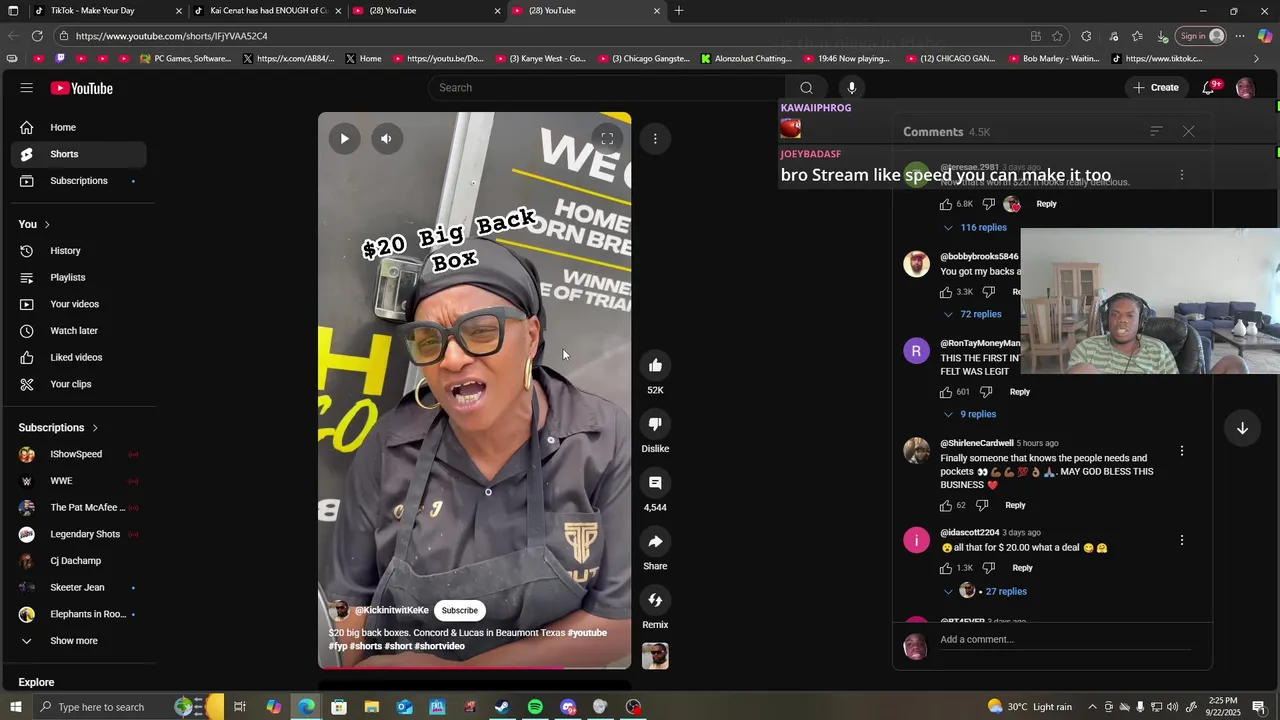Image resolution: width=1280 pixels, height=720 pixels.
Task: Open Windows Start menu
Action: click(x=15, y=707)
